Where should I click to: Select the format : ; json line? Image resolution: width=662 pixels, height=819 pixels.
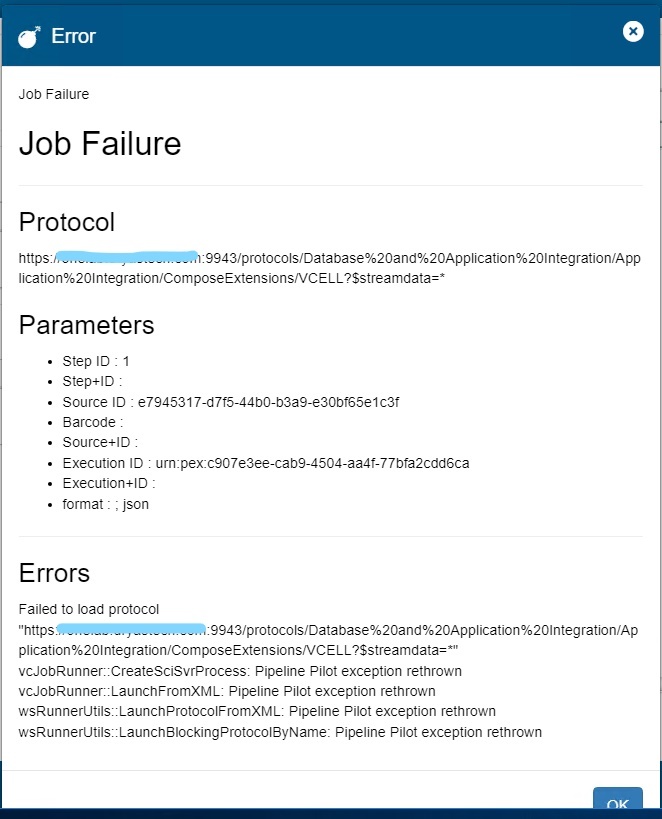106,504
